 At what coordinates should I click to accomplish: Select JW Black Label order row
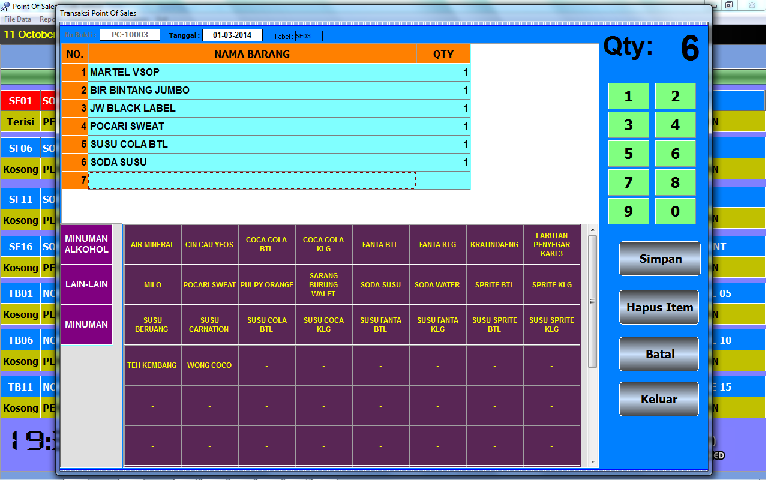coord(252,108)
